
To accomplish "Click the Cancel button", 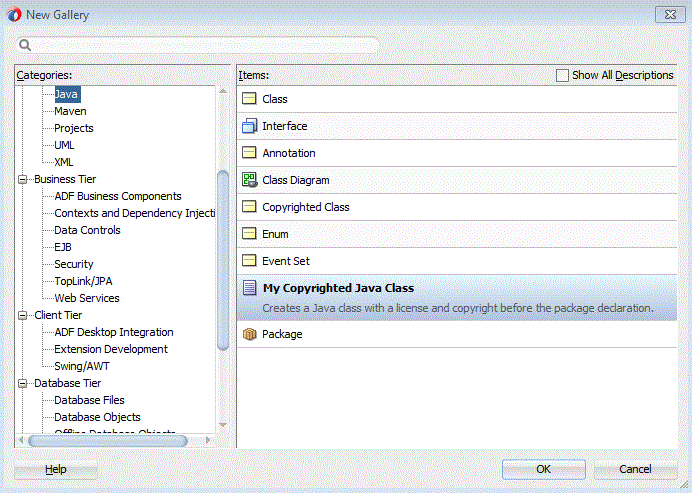I will point(635,469).
